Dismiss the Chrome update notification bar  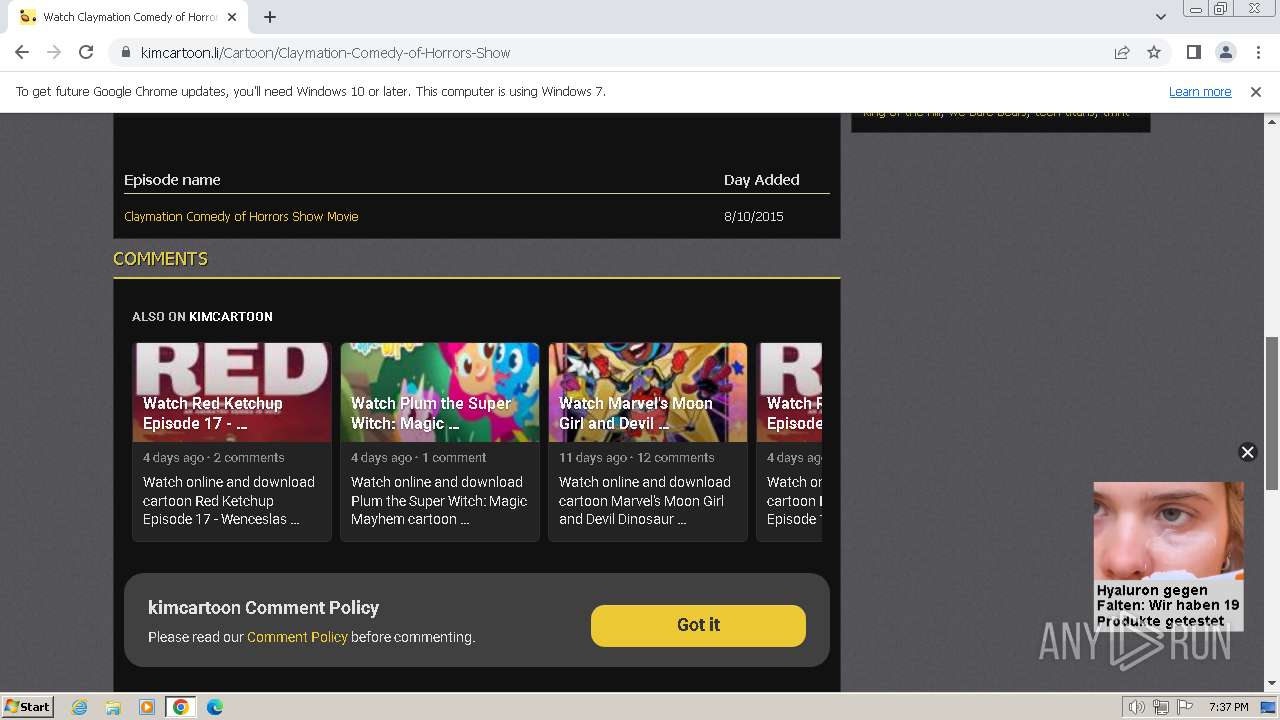[1256, 91]
